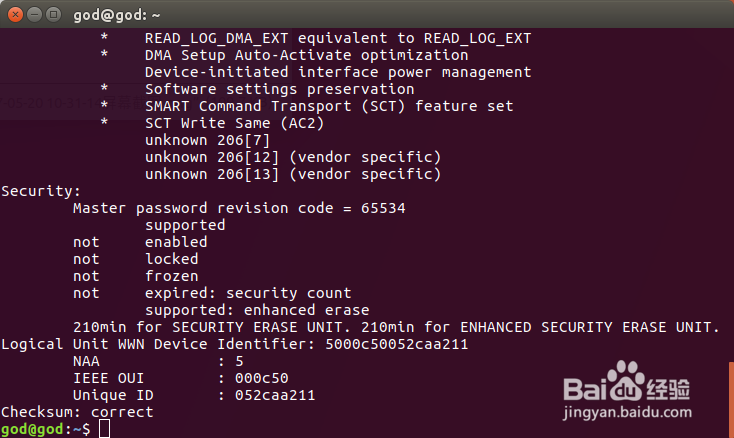Click the Unique ID value 052caa211

pyautogui.click(x=270, y=395)
